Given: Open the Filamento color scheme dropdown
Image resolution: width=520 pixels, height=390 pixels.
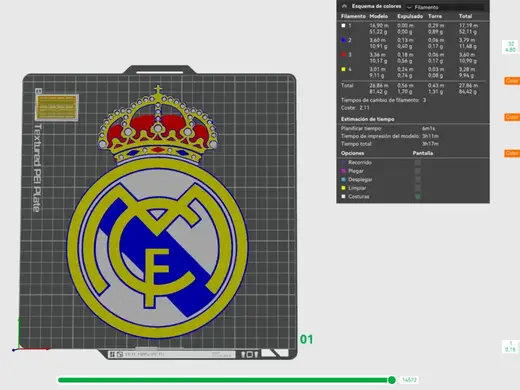Looking at the screenshot, I should tap(445, 7).
